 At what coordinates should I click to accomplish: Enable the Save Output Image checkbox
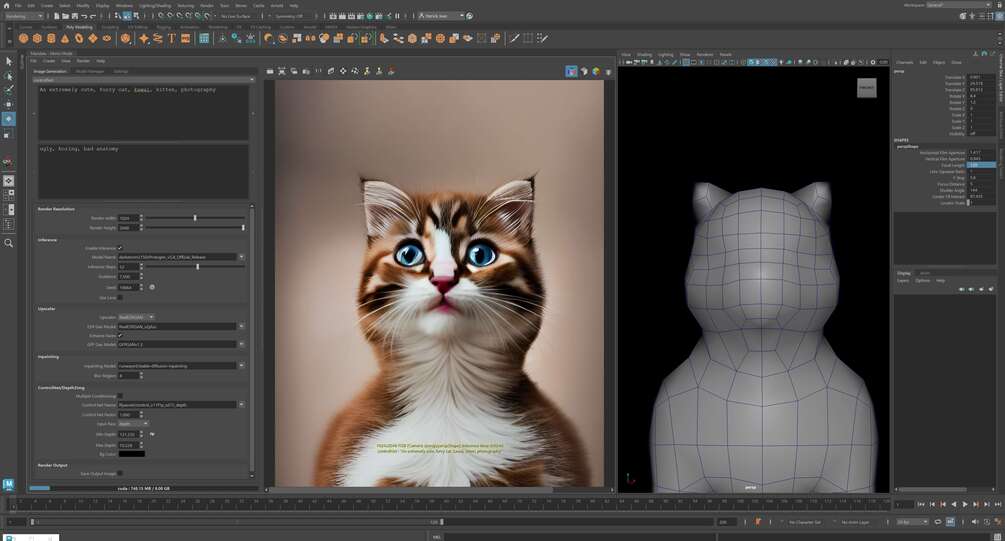tap(120, 473)
